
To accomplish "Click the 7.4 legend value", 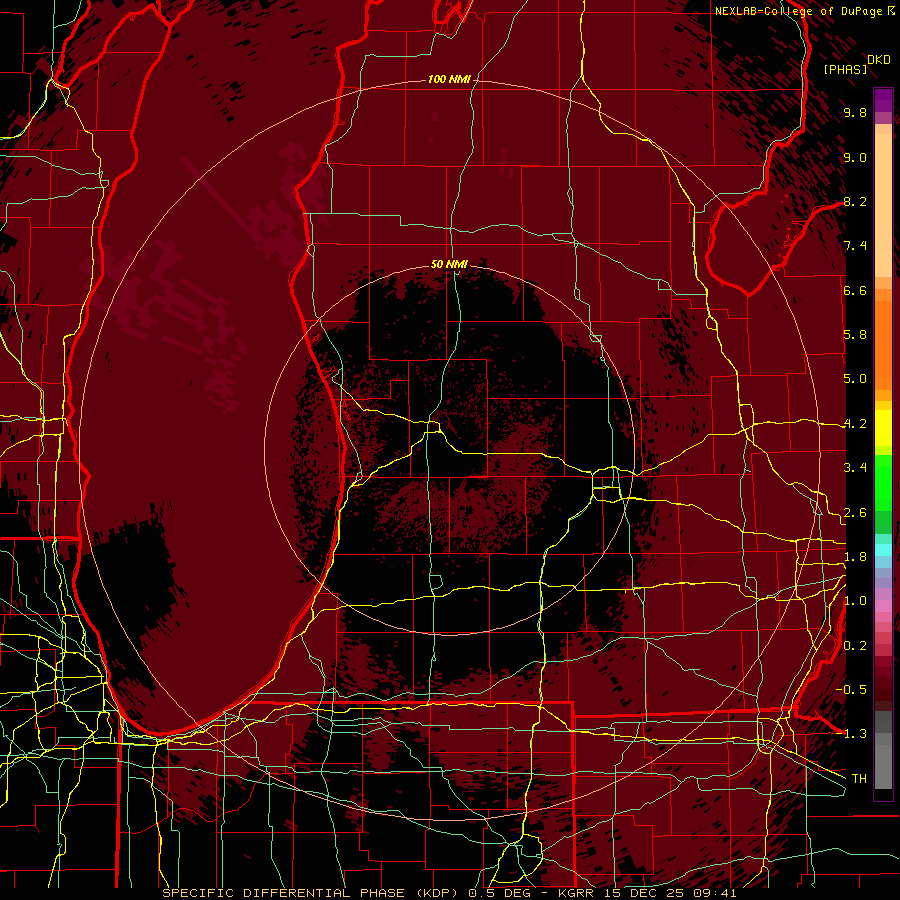I will click(x=855, y=246).
